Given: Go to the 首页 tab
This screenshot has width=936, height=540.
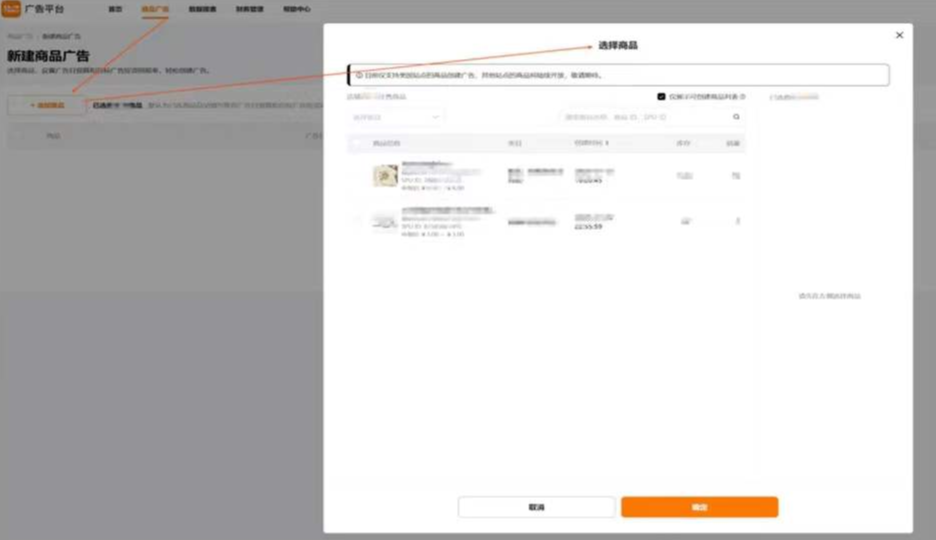Looking at the screenshot, I should tap(115, 9).
